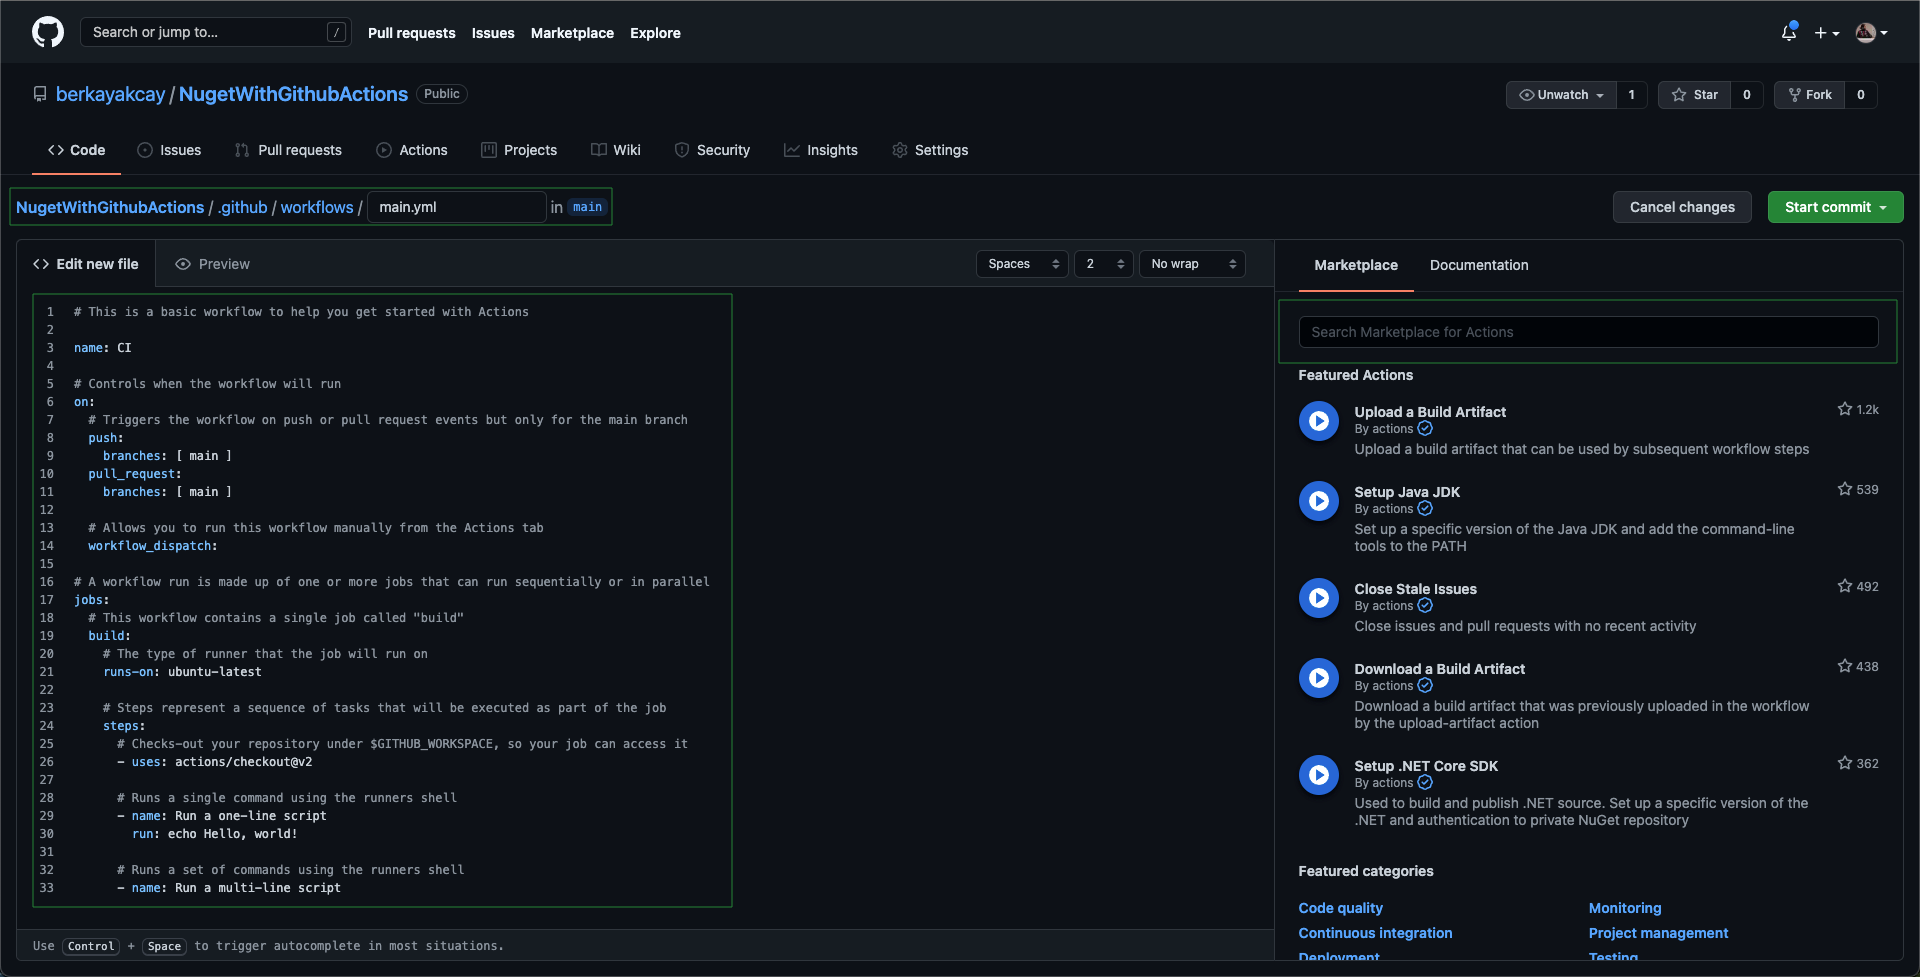
Task: Open the Continuous integration category link
Action: pos(1375,933)
